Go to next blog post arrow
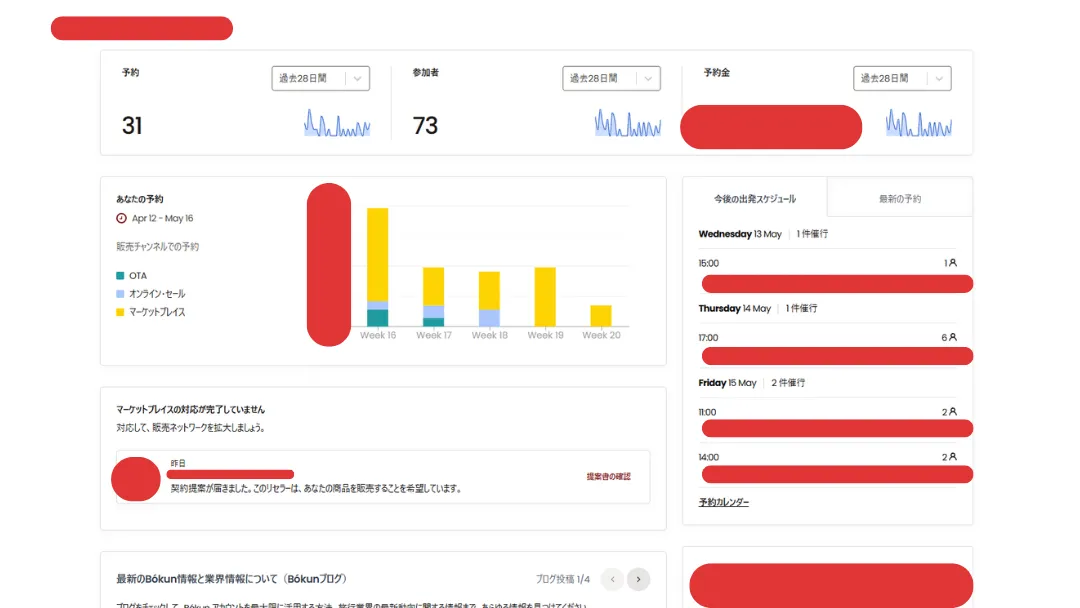 click(x=638, y=579)
